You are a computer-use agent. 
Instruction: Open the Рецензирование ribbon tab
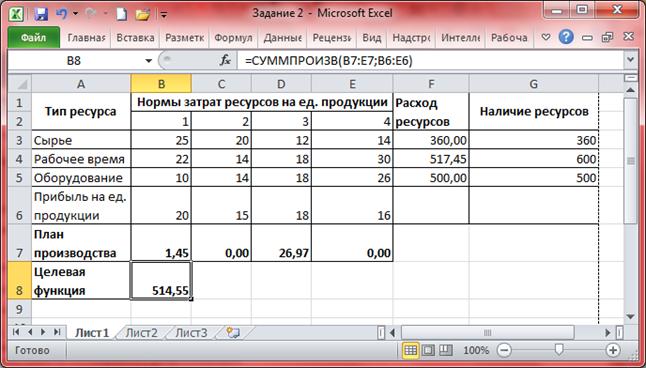[332, 38]
